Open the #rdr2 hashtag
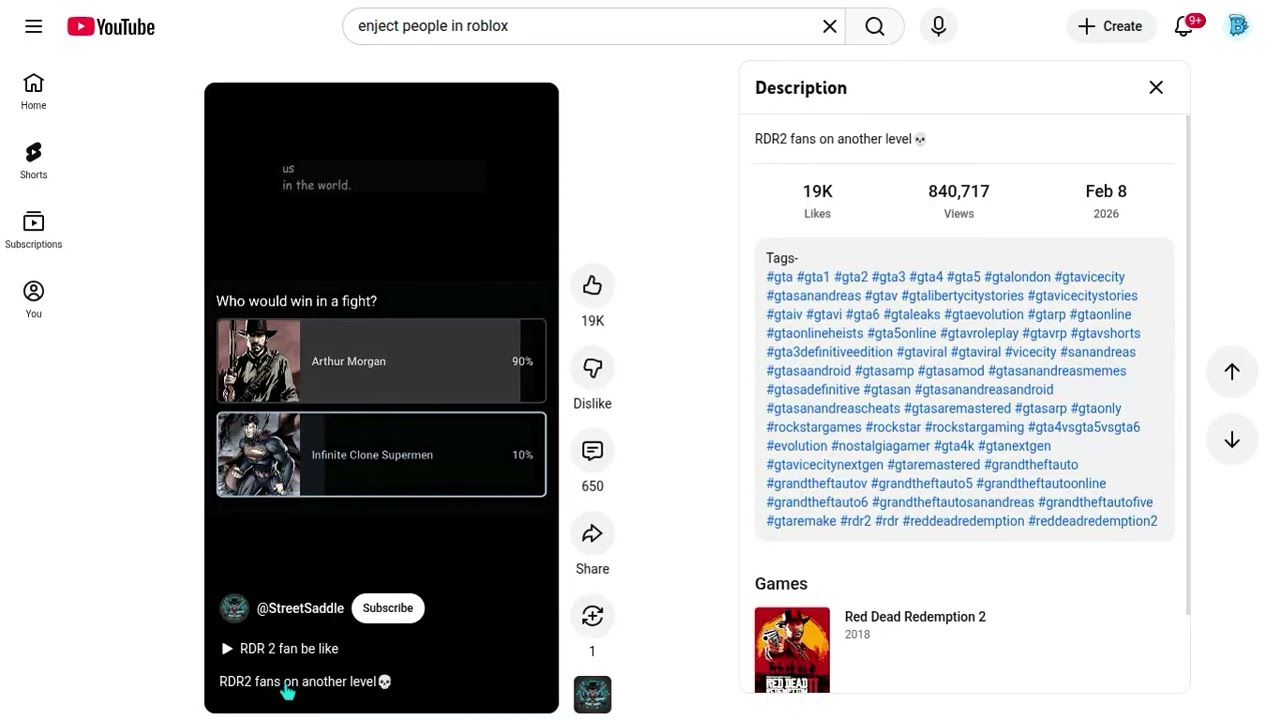The height and width of the screenshot is (720, 1280). pos(855,521)
